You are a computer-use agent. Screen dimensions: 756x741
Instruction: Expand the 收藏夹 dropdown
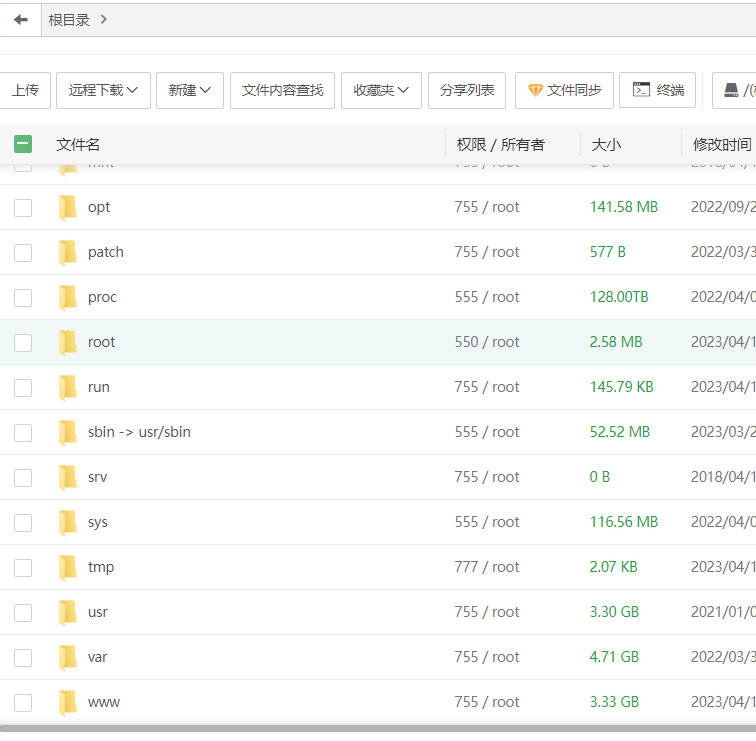coord(381,90)
